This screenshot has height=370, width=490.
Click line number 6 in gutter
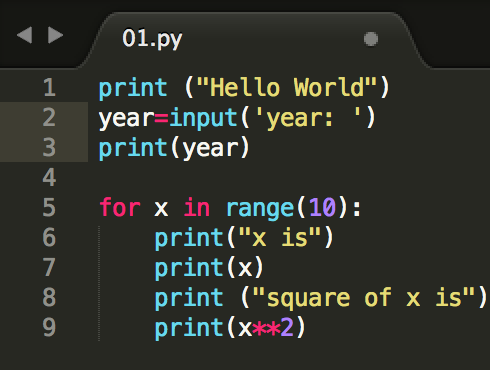[x=49, y=237]
